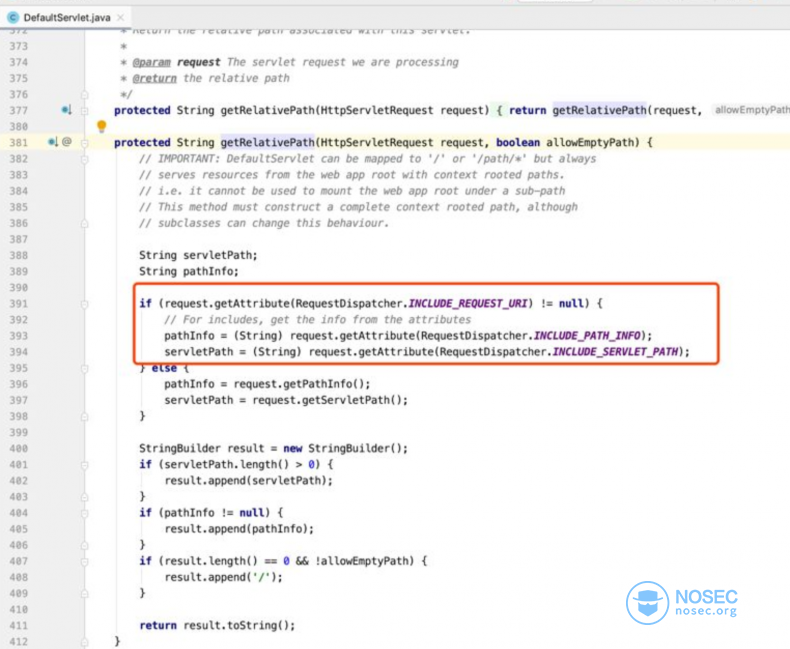The height and width of the screenshot is (649, 790).
Task: Click result.append(pathInfo) on line 405
Action: click(x=239, y=529)
